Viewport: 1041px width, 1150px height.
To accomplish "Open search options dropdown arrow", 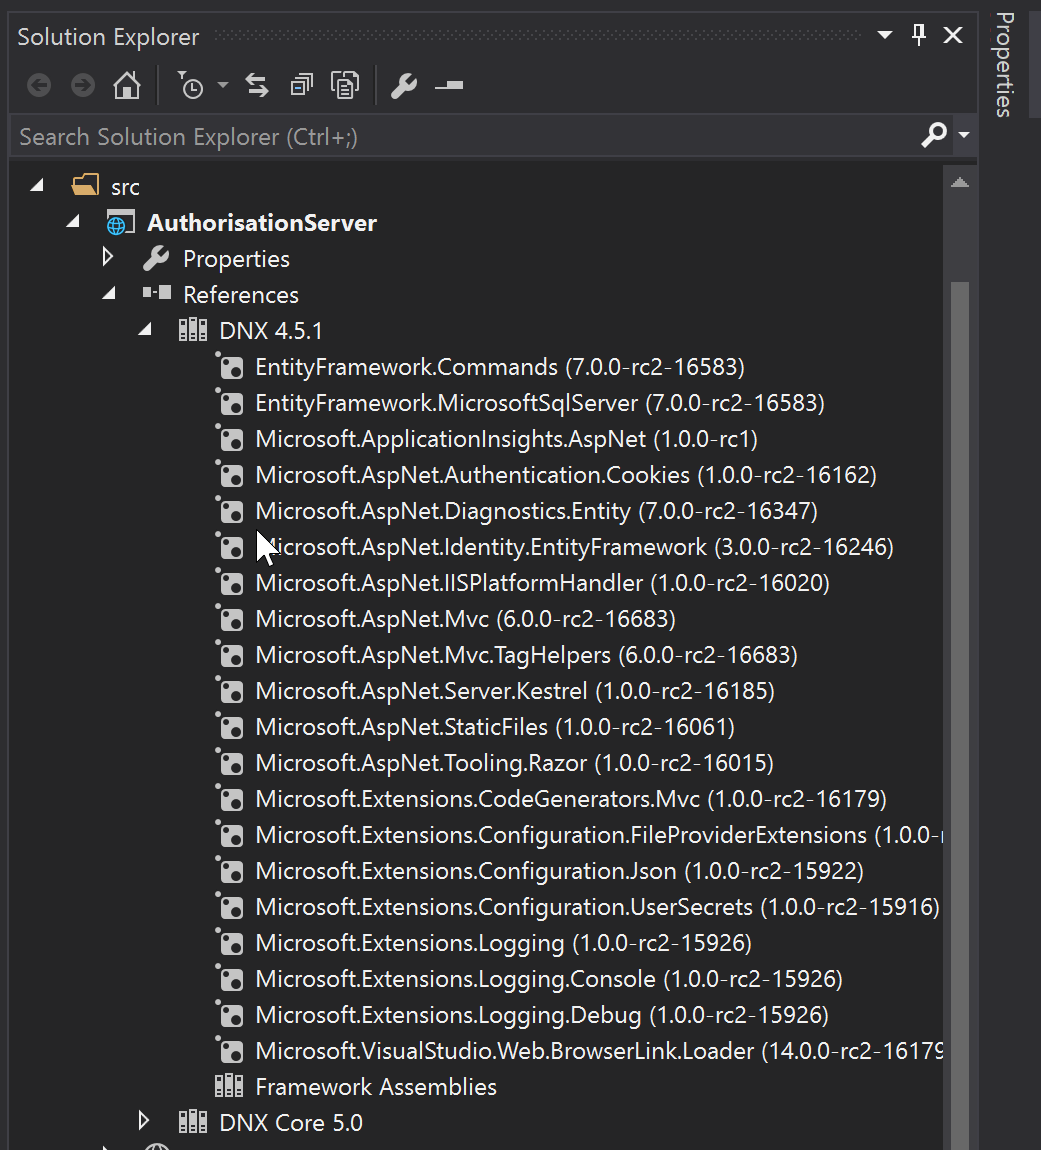I will pyautogui.click(x=964, y=136).
